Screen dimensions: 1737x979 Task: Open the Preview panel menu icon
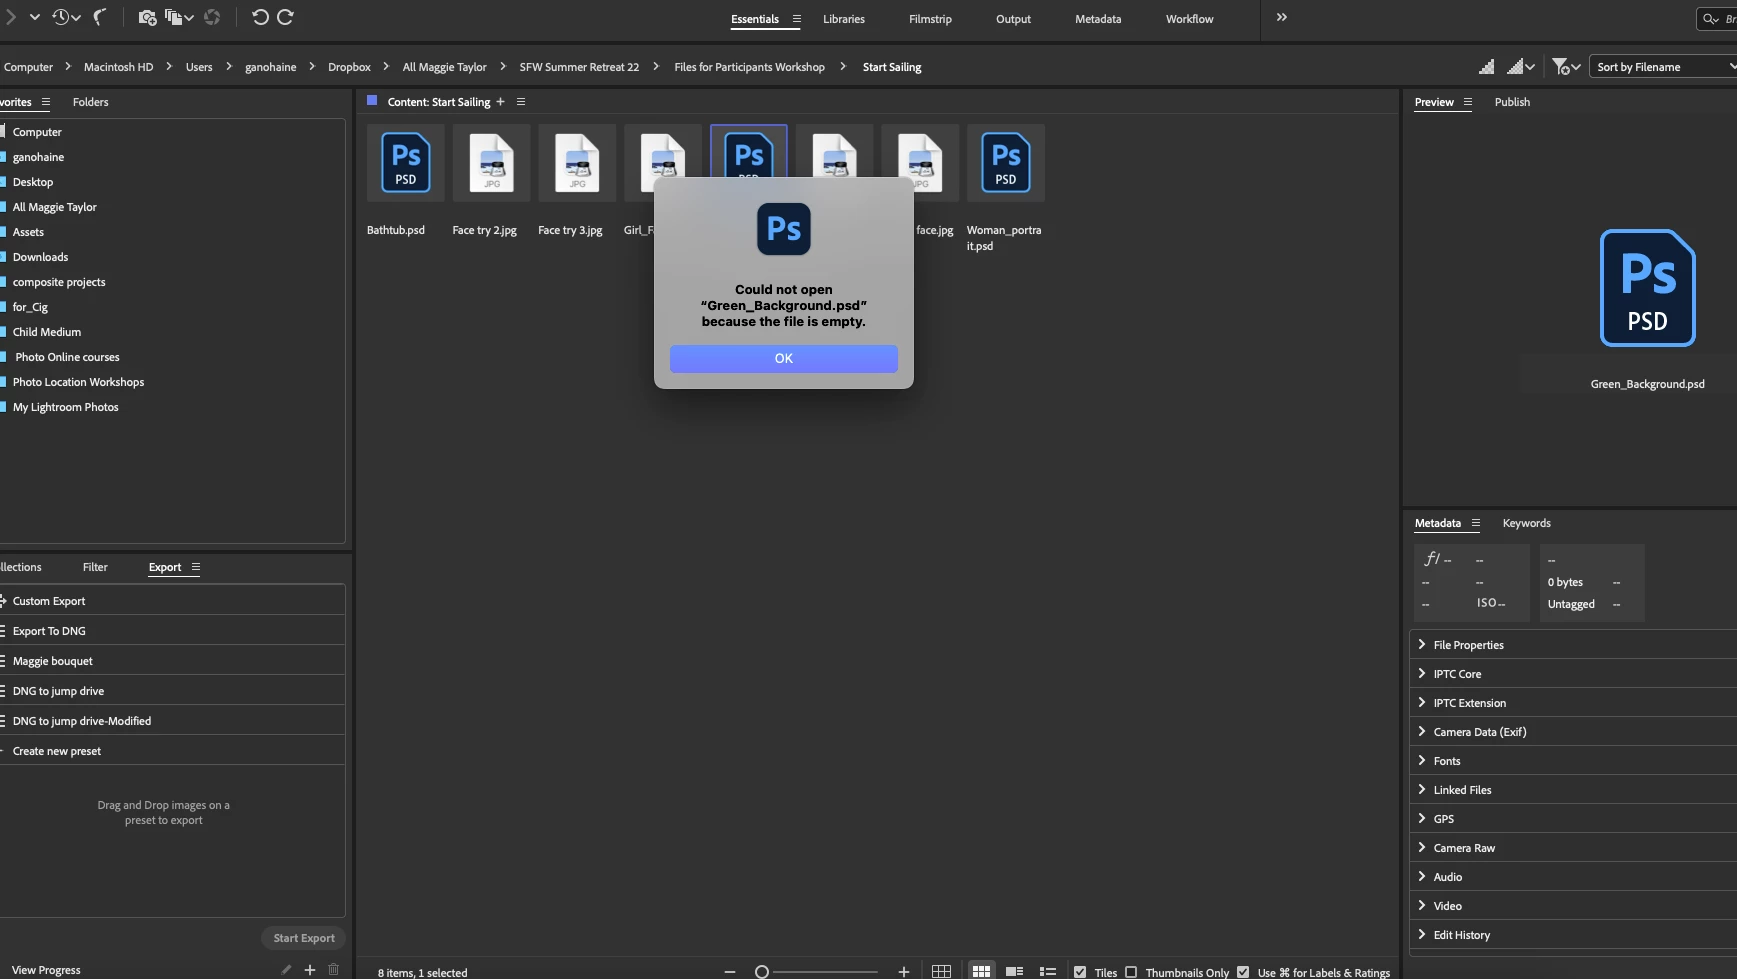(1468, 102)
